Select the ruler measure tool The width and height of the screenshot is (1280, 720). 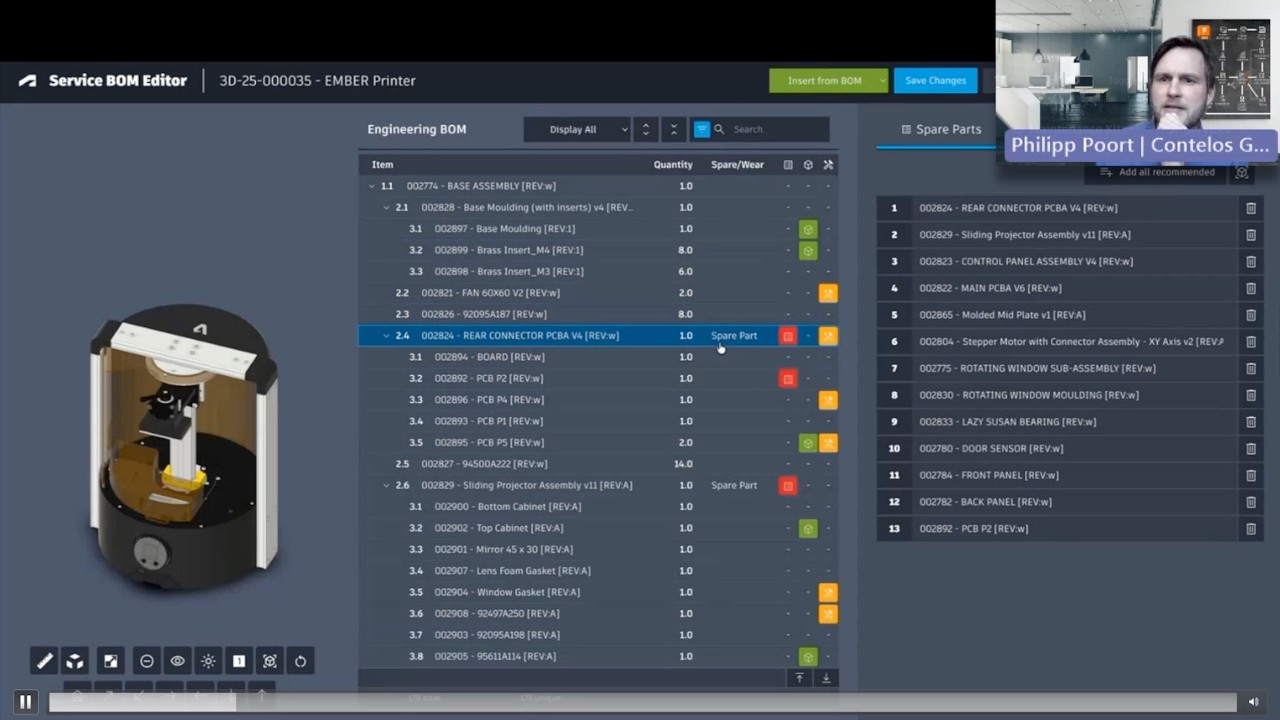tap(45, 661)
